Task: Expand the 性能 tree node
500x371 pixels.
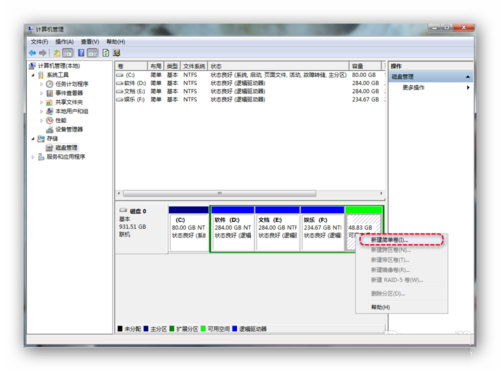Action: (x=41, y=120)
